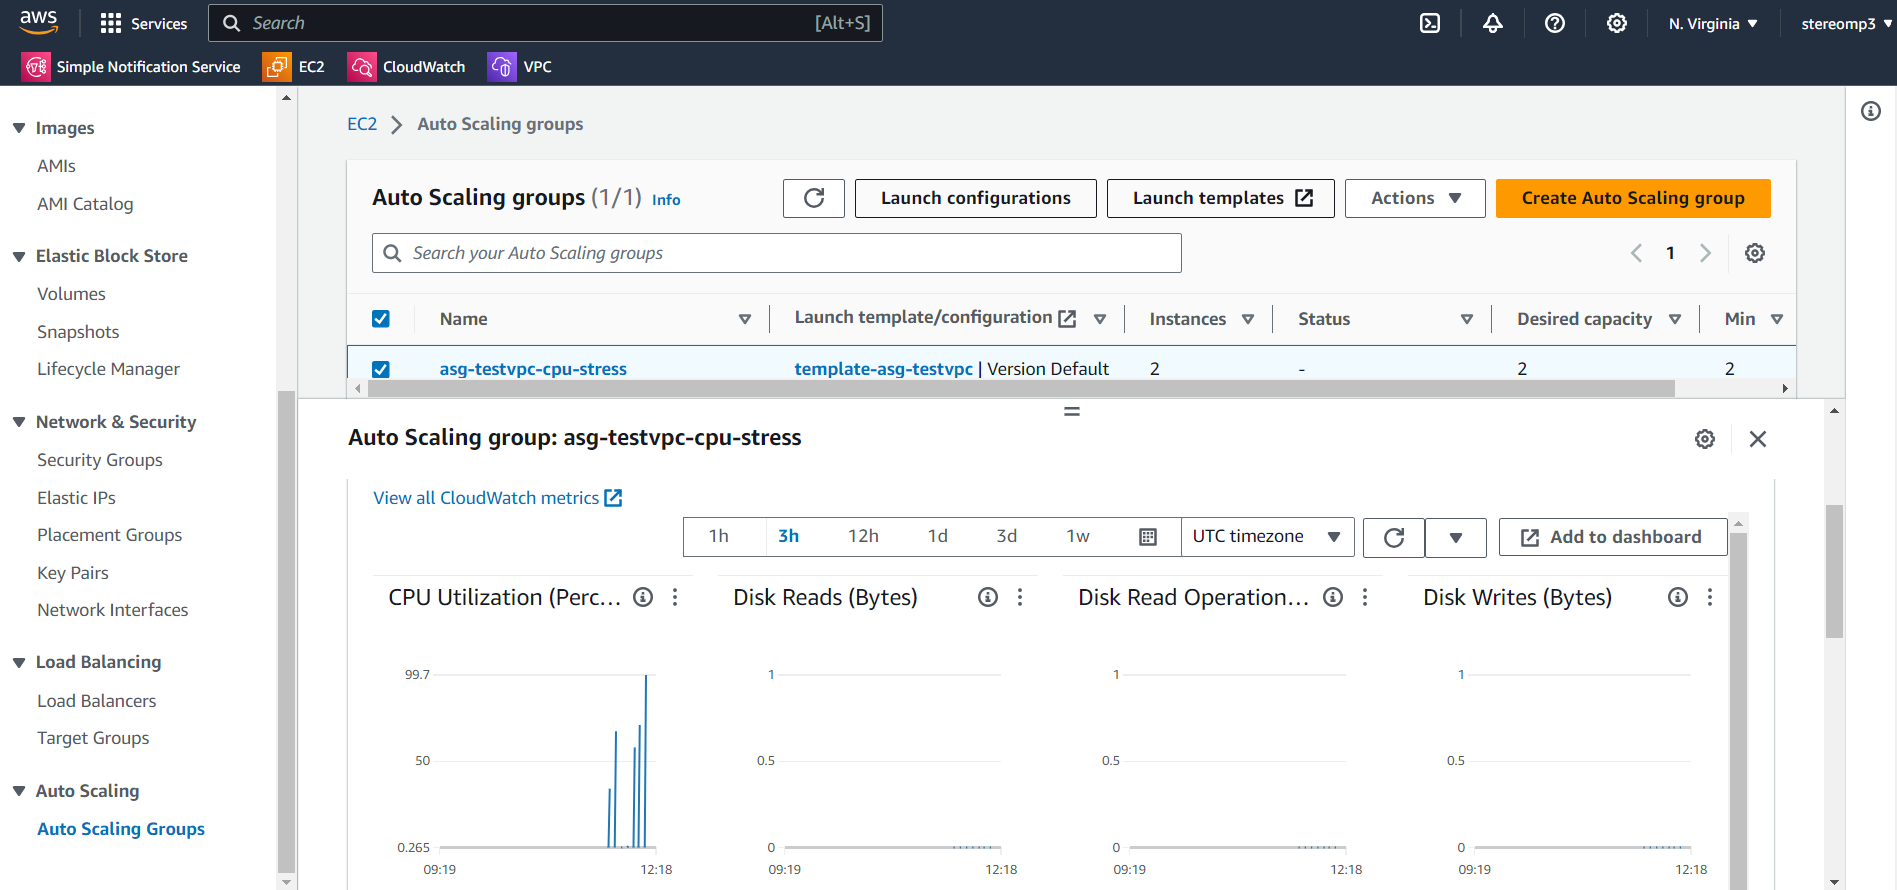
Task: Click Create Auto Scaling group button
Action: 1633,198
